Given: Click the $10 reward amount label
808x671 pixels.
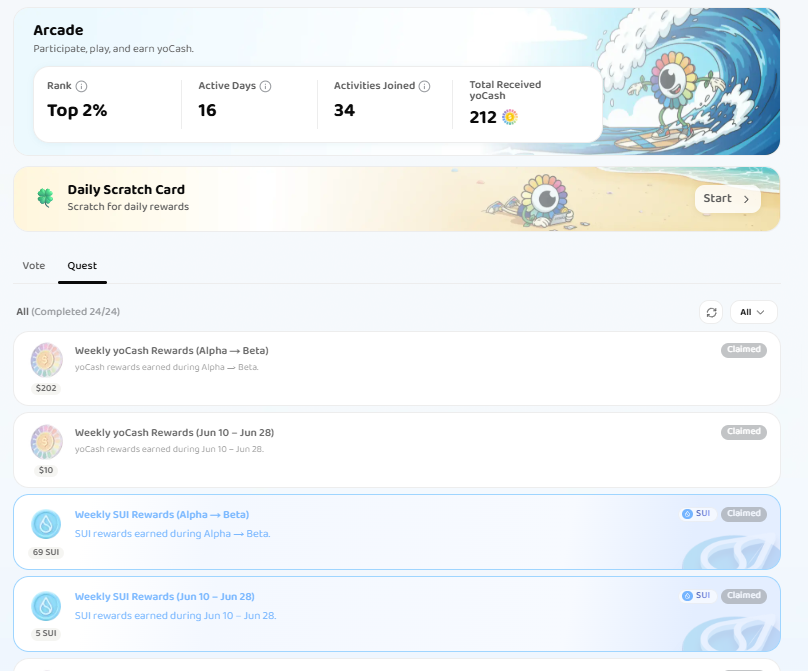Looking at the screenshot, I should (46, 470).
